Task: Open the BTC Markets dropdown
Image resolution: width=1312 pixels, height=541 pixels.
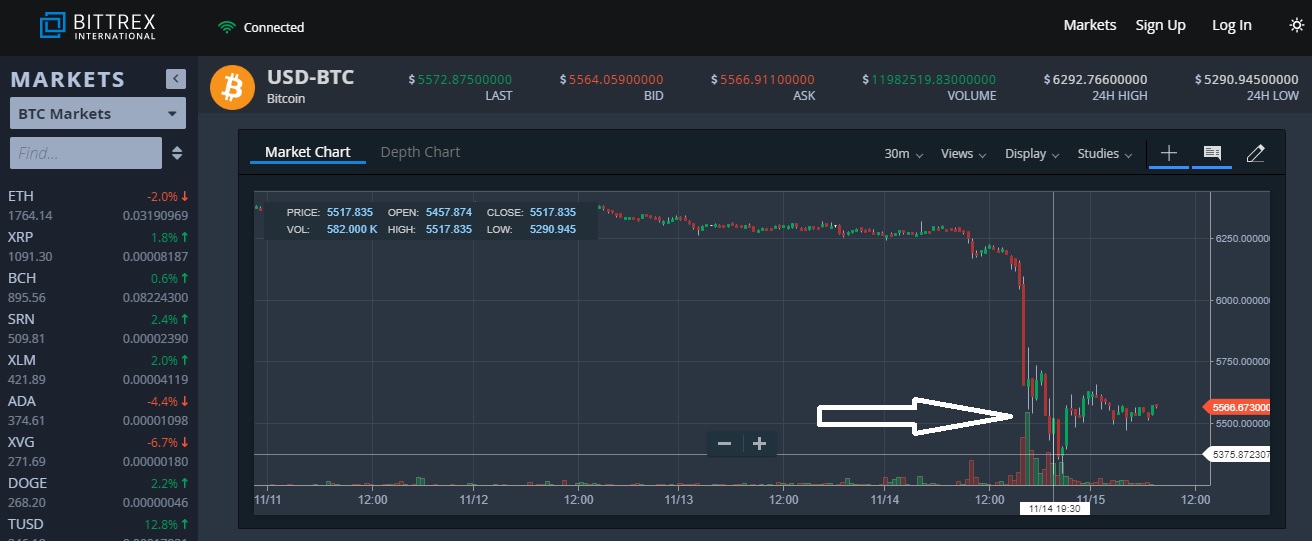Action: (x=98, y=114)
